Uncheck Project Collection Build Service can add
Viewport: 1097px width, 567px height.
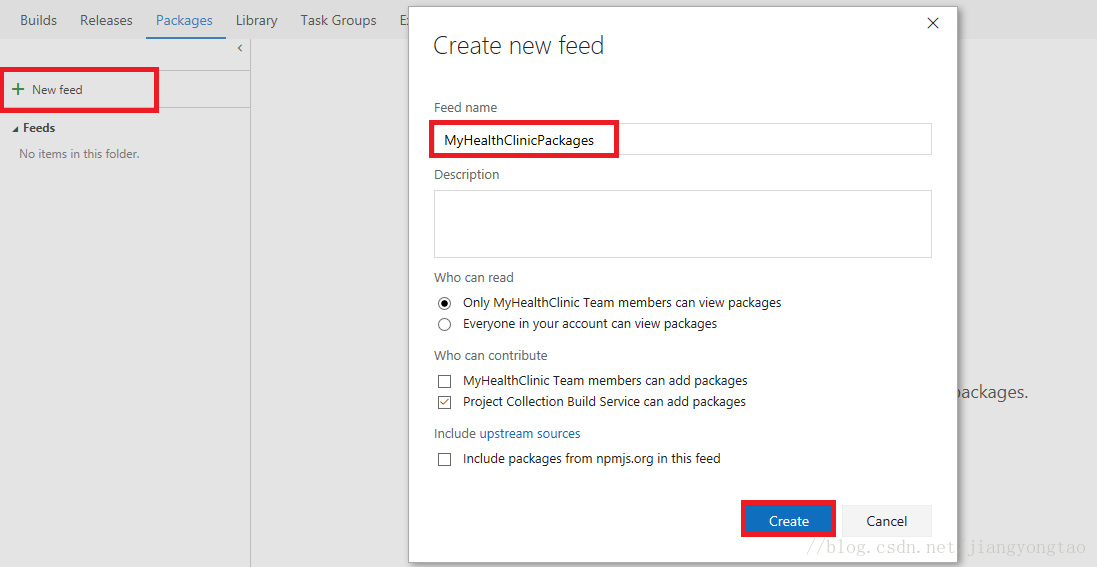[x=444, y=402]
